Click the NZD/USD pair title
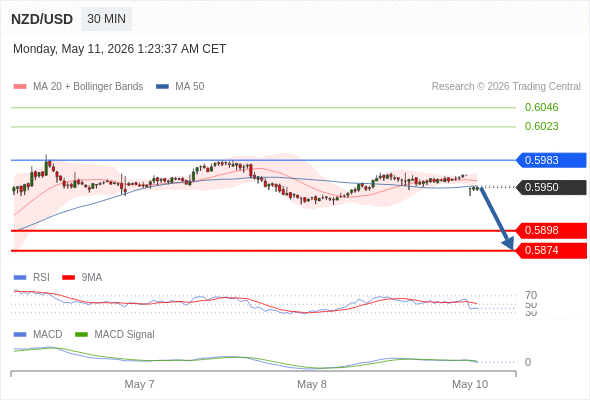 (x=42, y=19)
